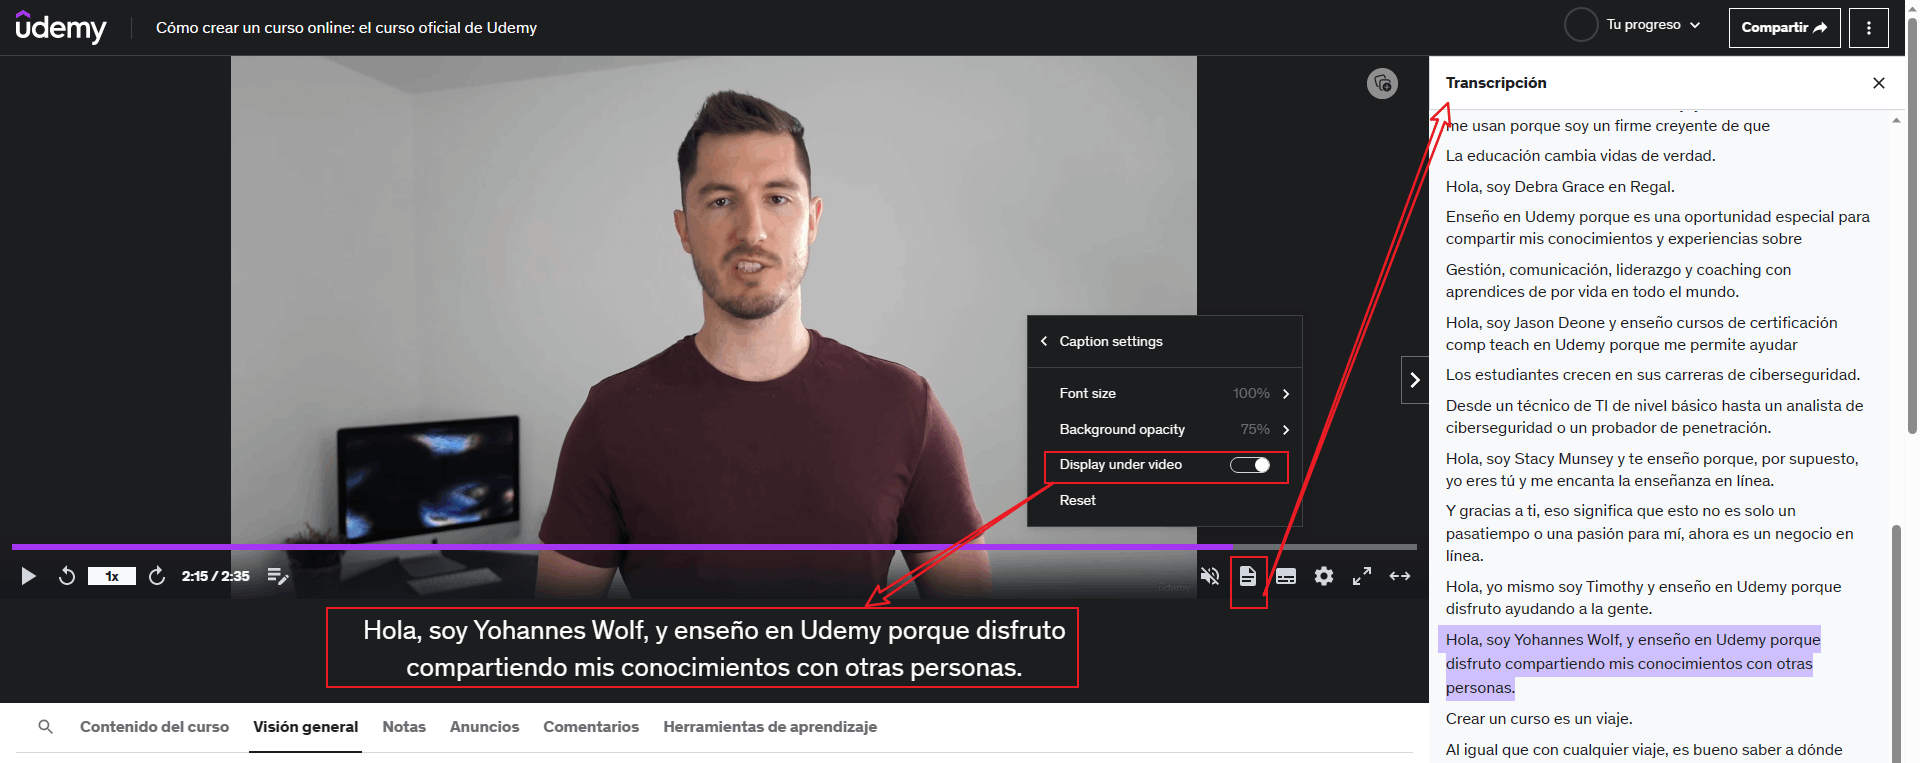Close the Transcripción panel
Viewport: 1920px width, 763px height.
point(1879,83)
